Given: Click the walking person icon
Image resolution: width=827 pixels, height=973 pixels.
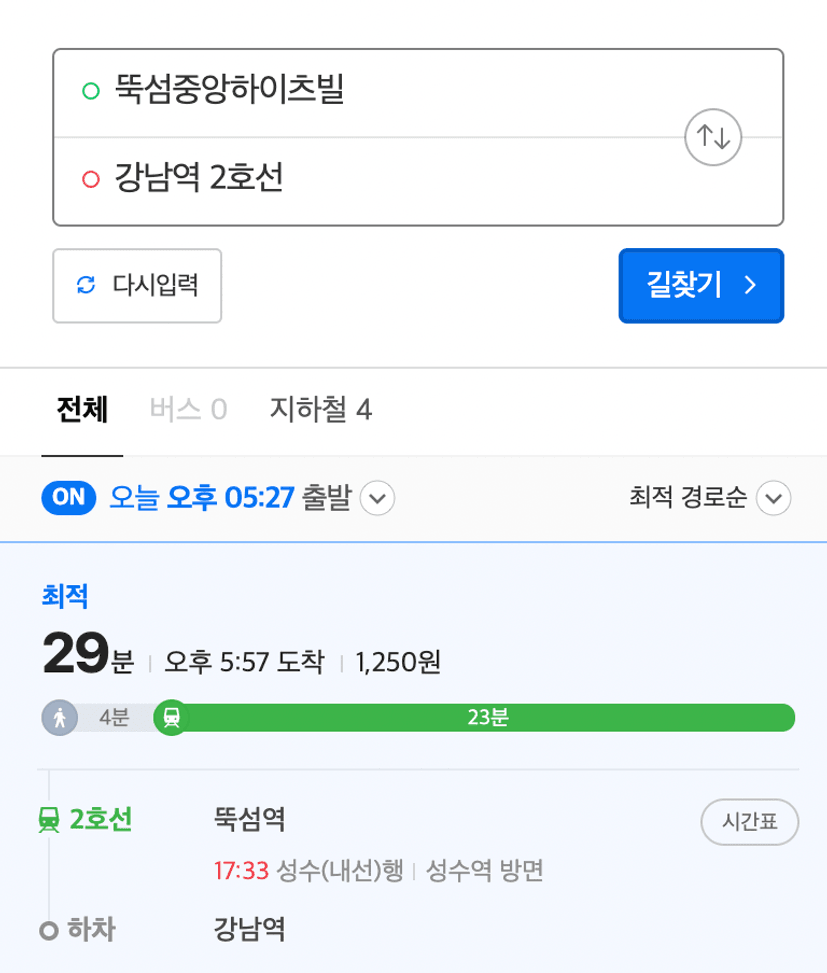Looking at the screenshot, I should coord(60,718).
